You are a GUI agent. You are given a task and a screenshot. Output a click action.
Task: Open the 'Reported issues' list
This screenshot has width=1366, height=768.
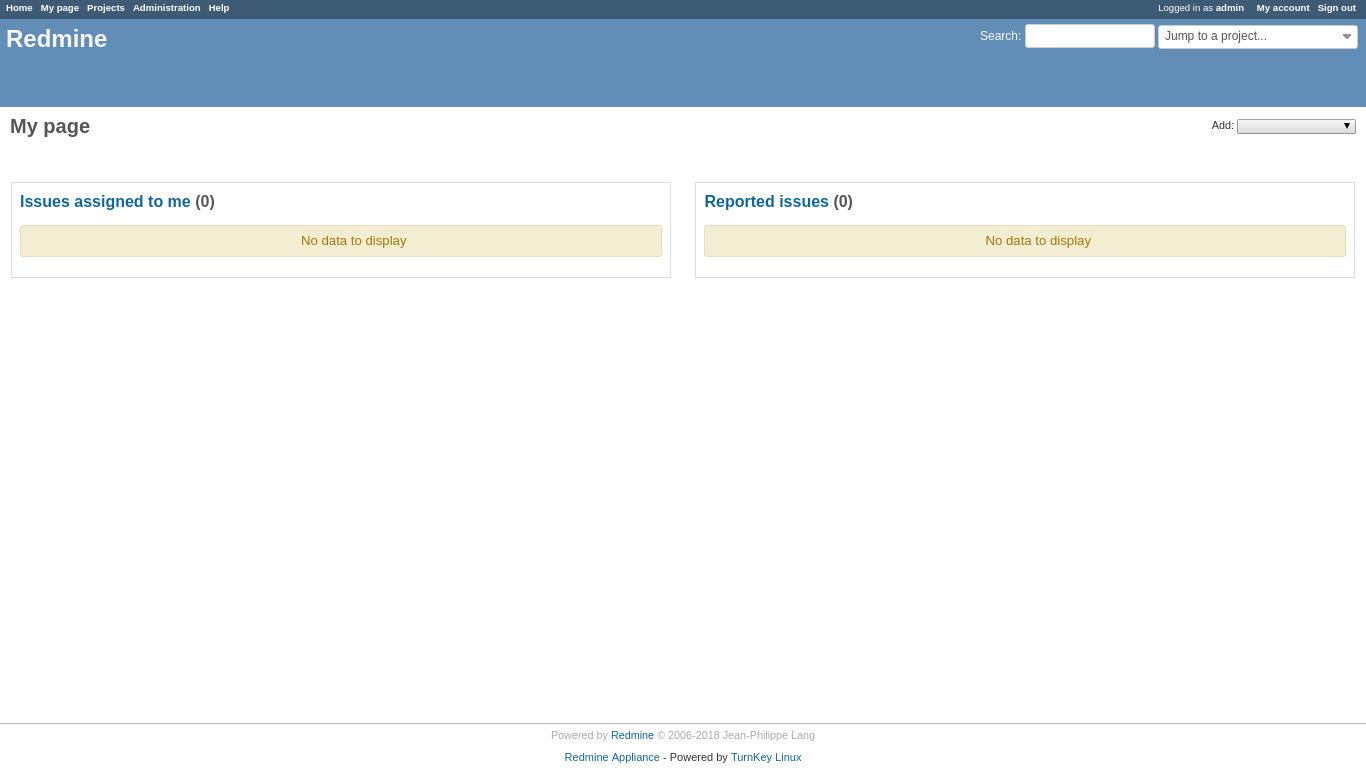pyautogui.click(x=766, y=202)
